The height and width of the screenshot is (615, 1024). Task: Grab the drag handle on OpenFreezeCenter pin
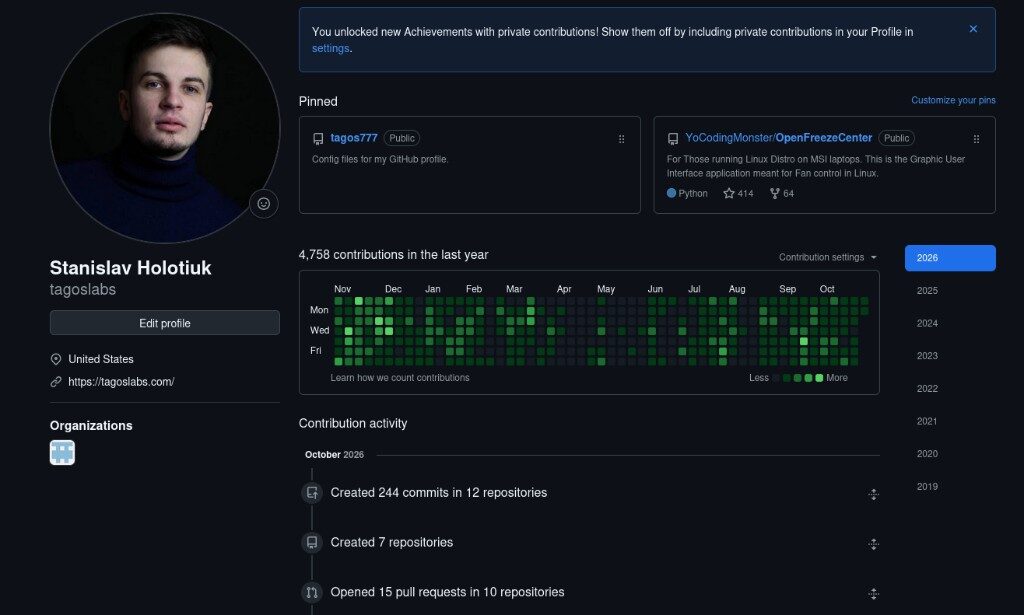(x=976, y=139)
